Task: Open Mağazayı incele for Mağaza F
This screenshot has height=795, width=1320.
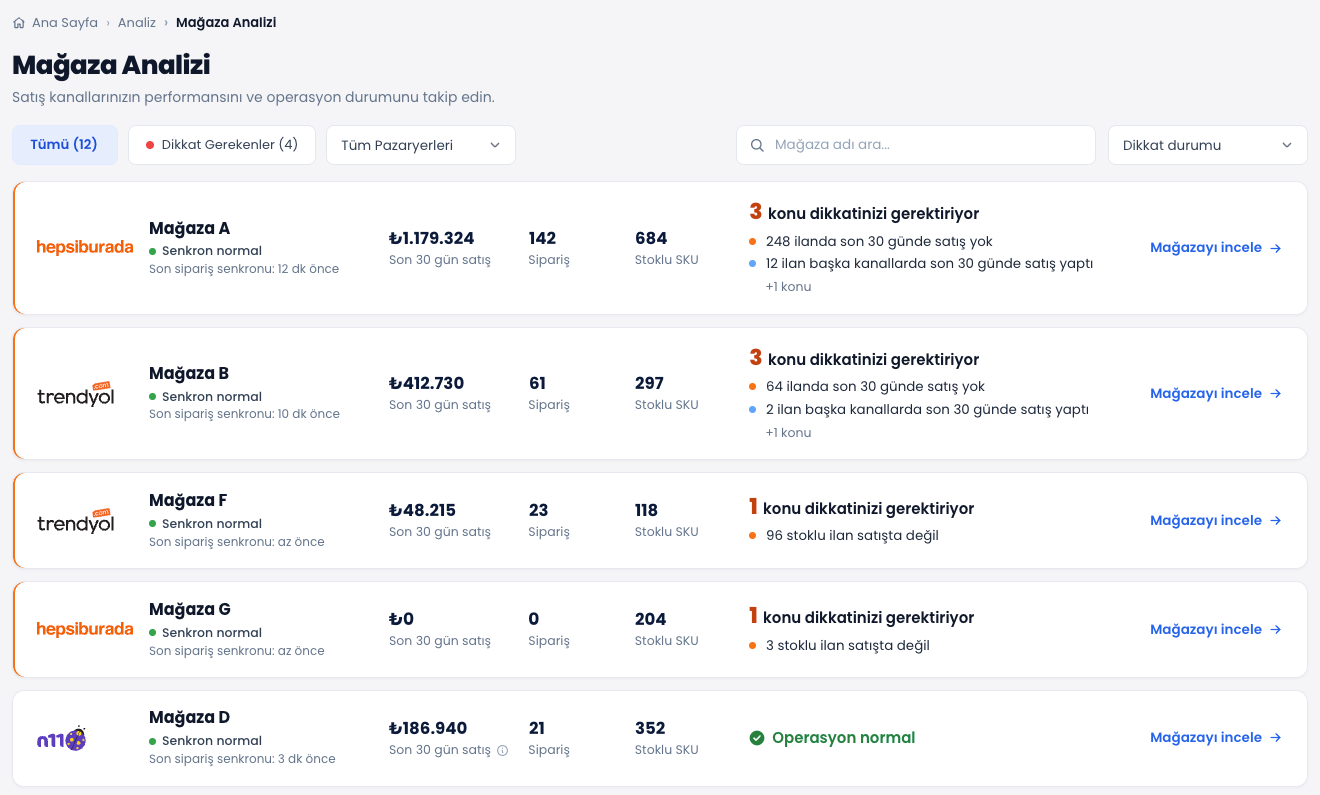Action: pos(1216,520)
